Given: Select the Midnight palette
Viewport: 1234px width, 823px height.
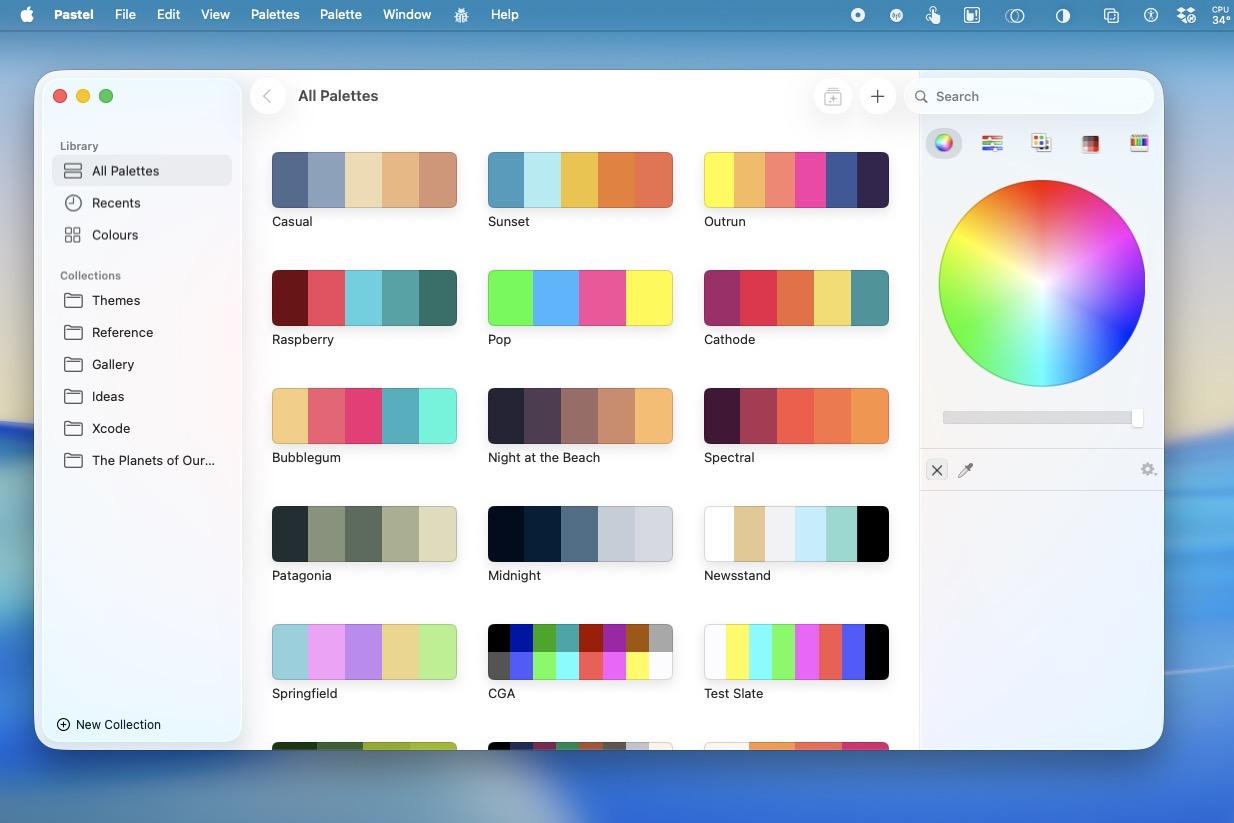Looking at the screenshot, I should tap(580, 534).
